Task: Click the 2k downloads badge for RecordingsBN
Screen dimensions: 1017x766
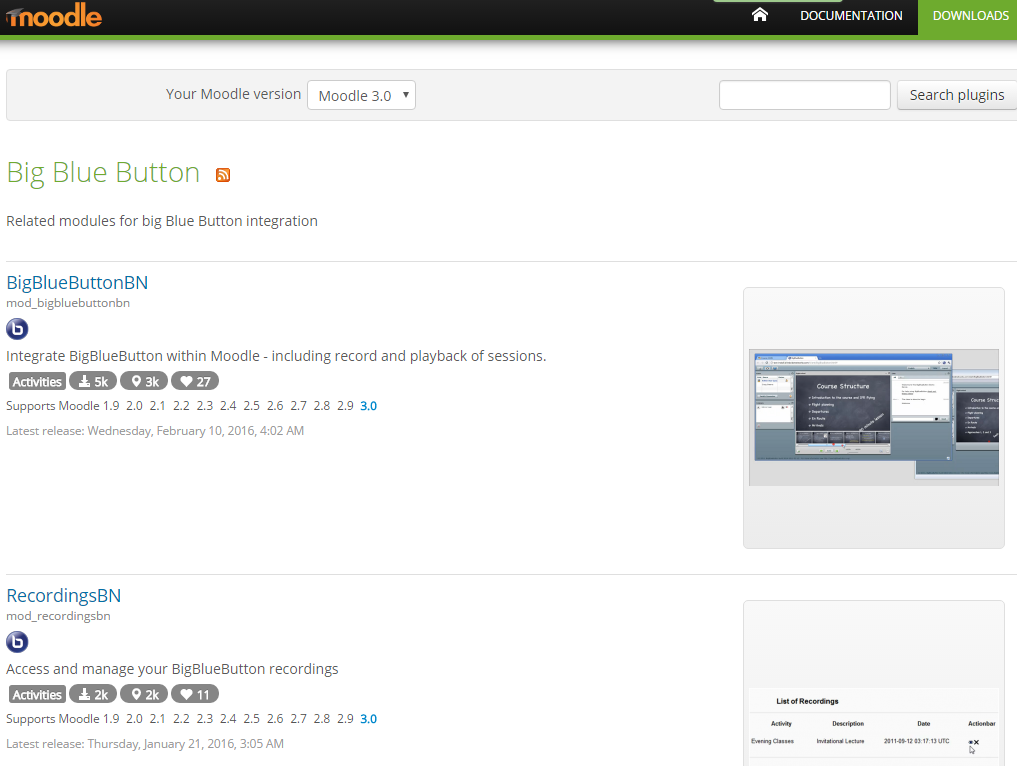Action: coord(92,694)
